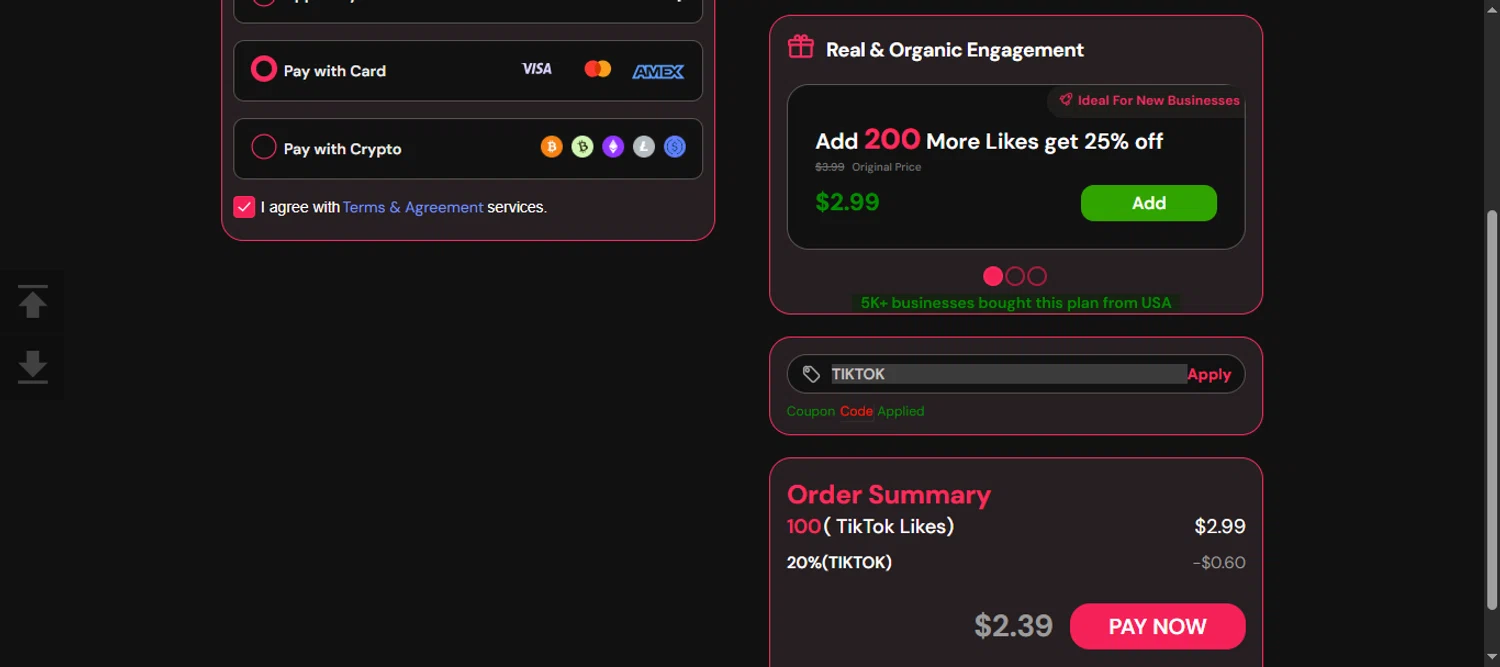Viewport: 1500px width, 667px height.
Task: Click the coupon tag icon
Action: click(x=812, y=374)
